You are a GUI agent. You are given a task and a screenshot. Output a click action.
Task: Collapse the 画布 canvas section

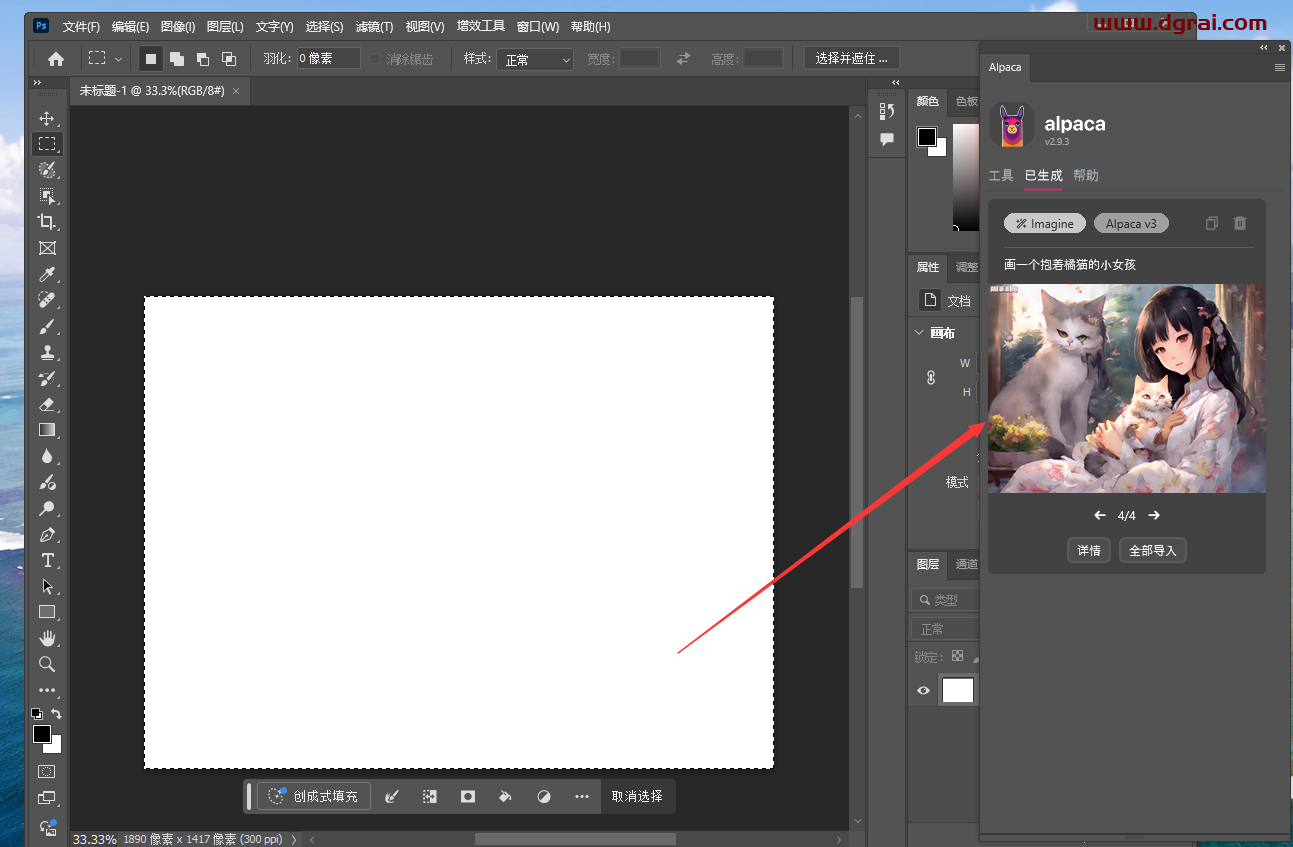pyautogui.click(x=919, y=333)
